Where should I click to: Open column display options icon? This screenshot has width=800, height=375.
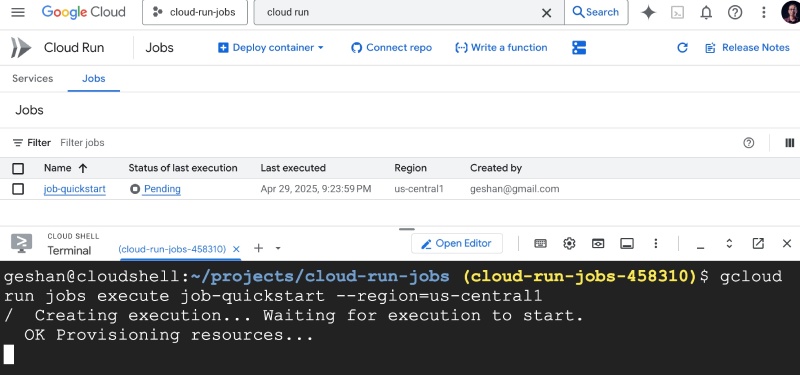[789, 143]
